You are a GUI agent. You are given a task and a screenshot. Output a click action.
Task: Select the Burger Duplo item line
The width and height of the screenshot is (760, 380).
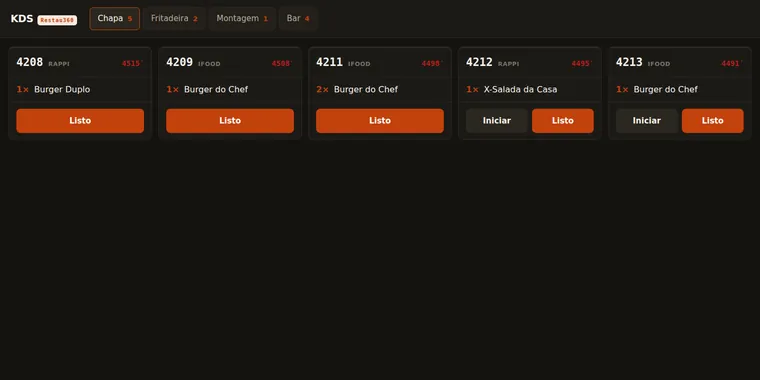click(x=80, y=90)
